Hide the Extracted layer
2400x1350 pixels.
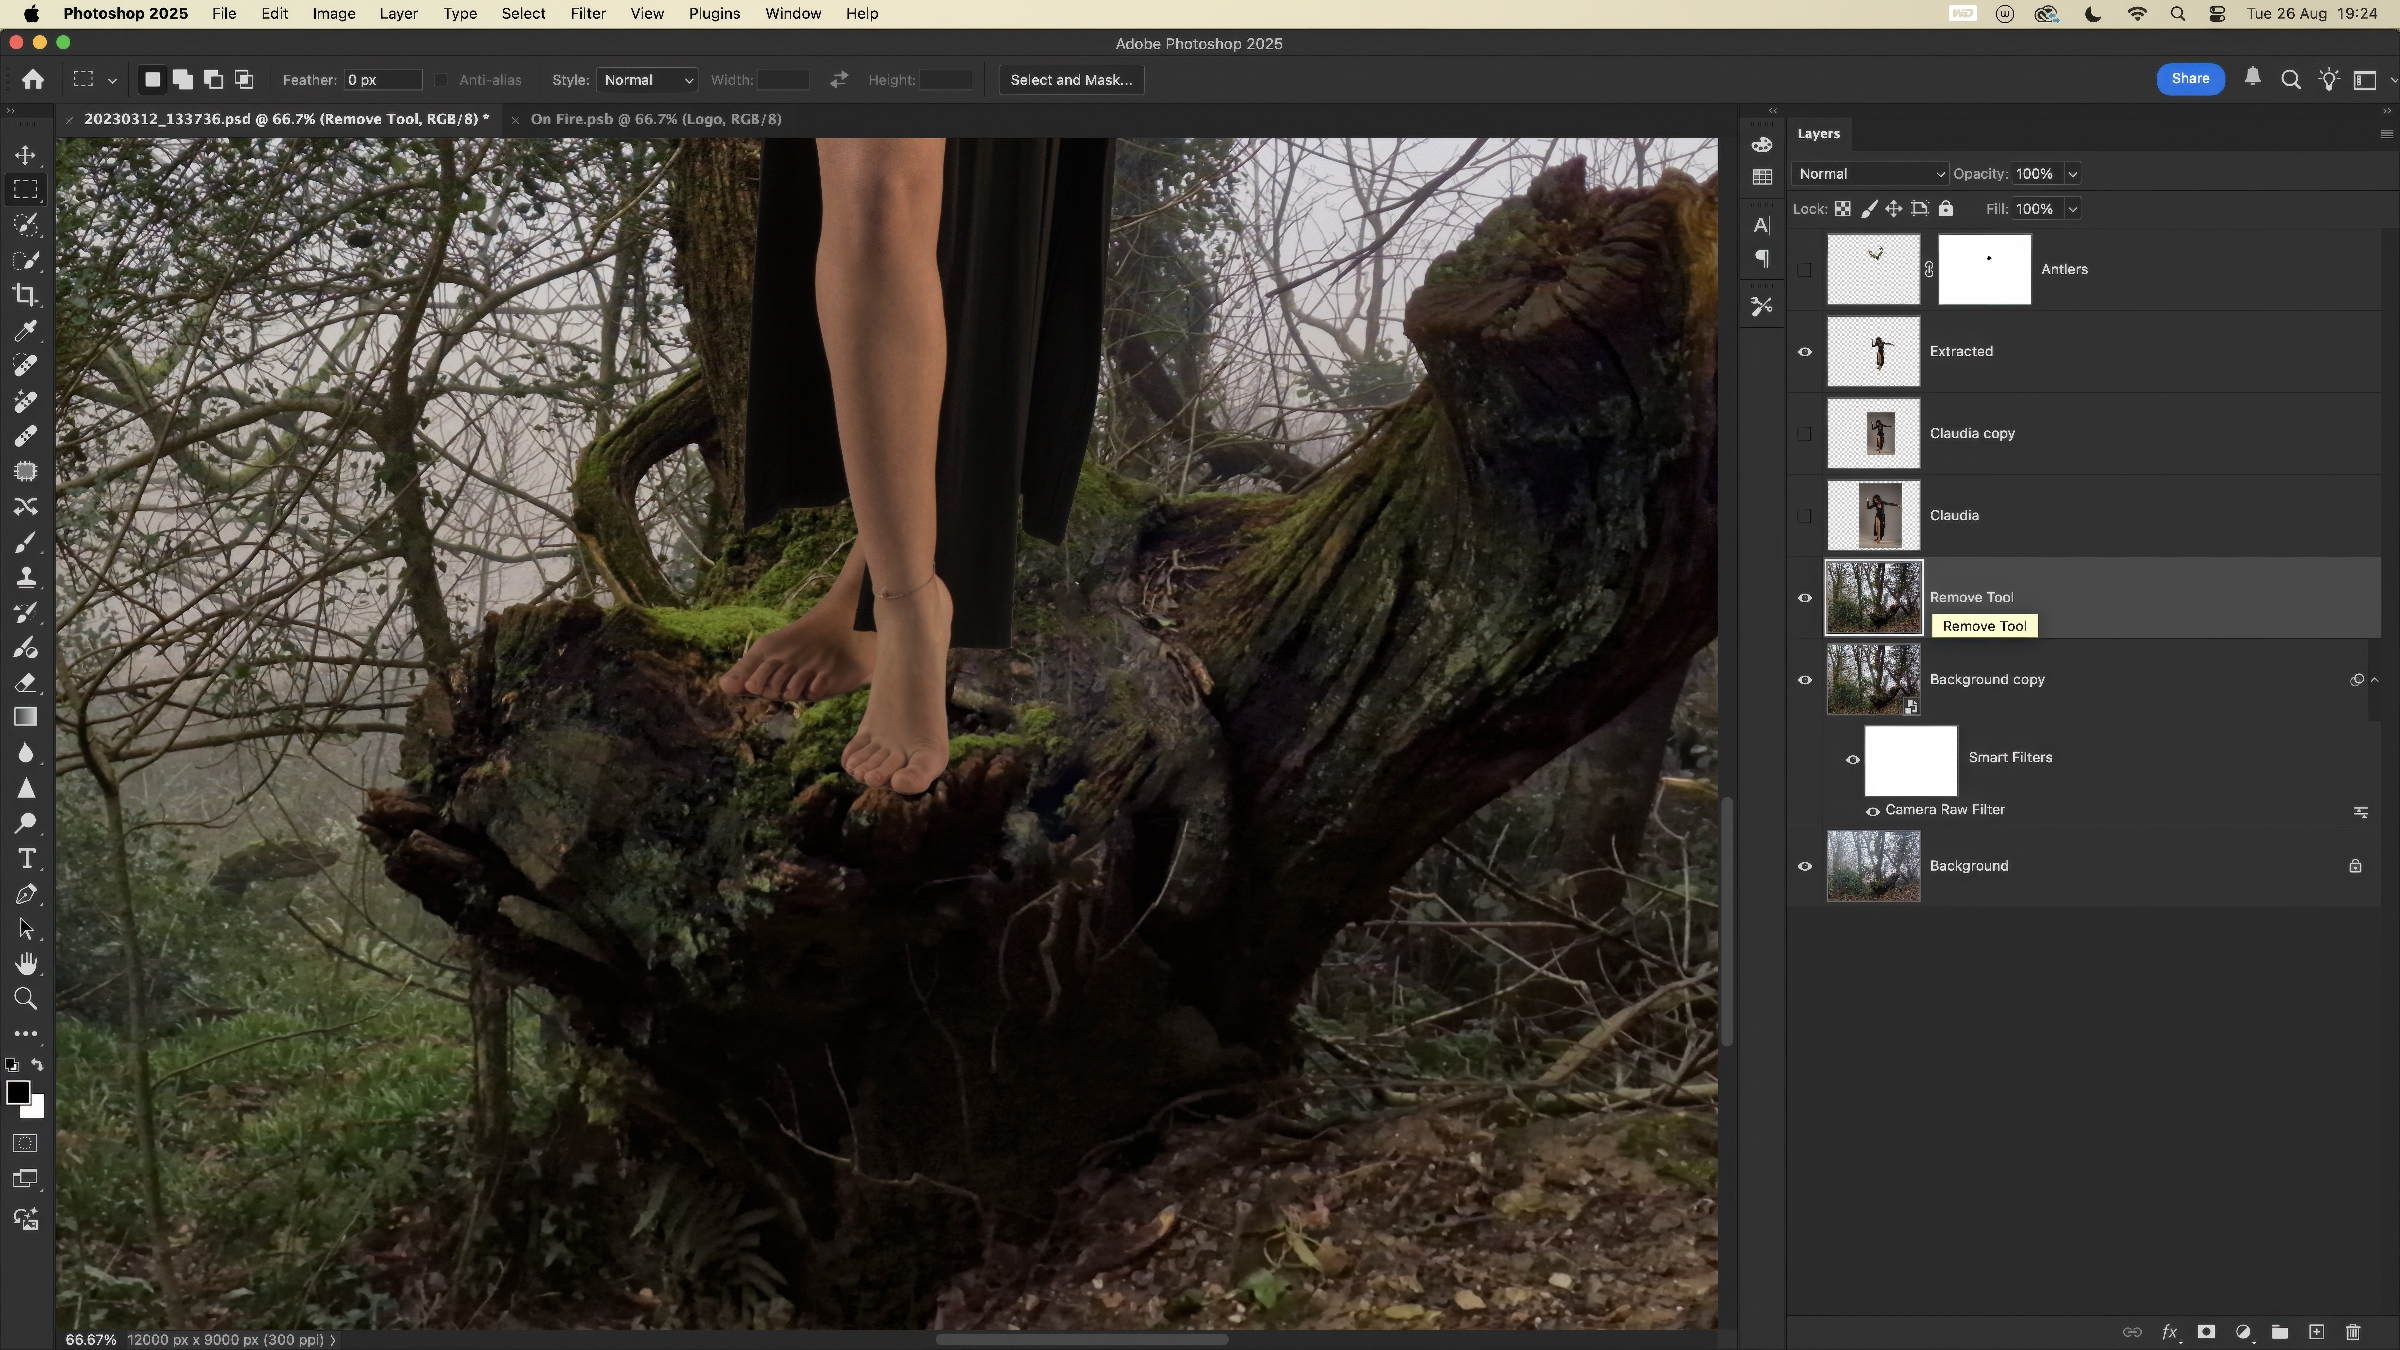pyautogui.click(x=1805, y=352)
